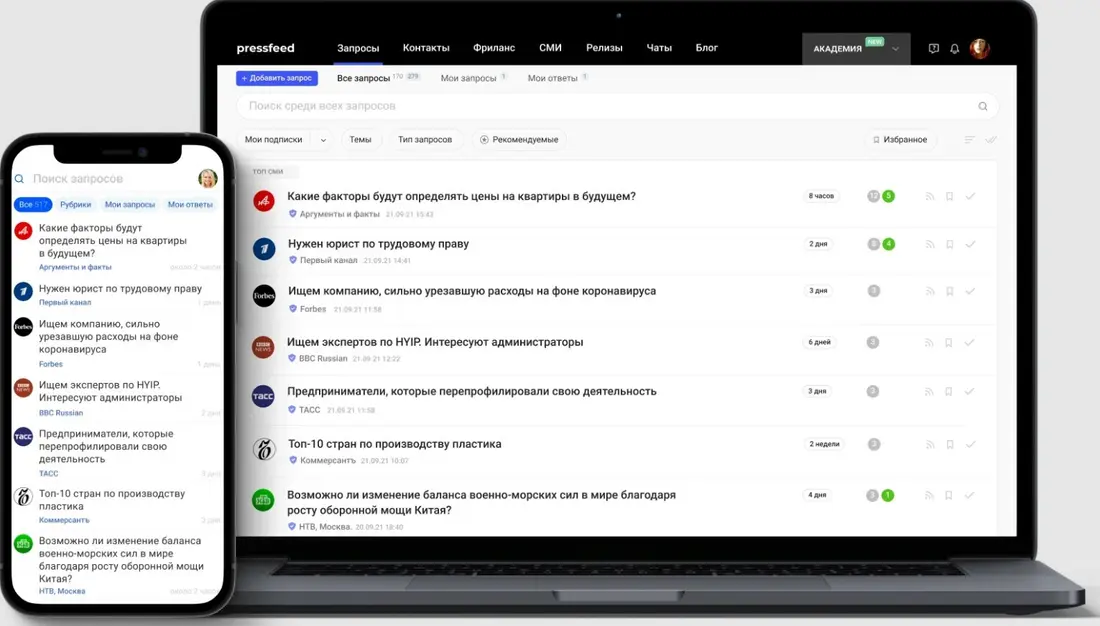Click the BBC Russian logo on laptop
The width and height of the screenshot is (1100, 626).
(x=263, y=347)
